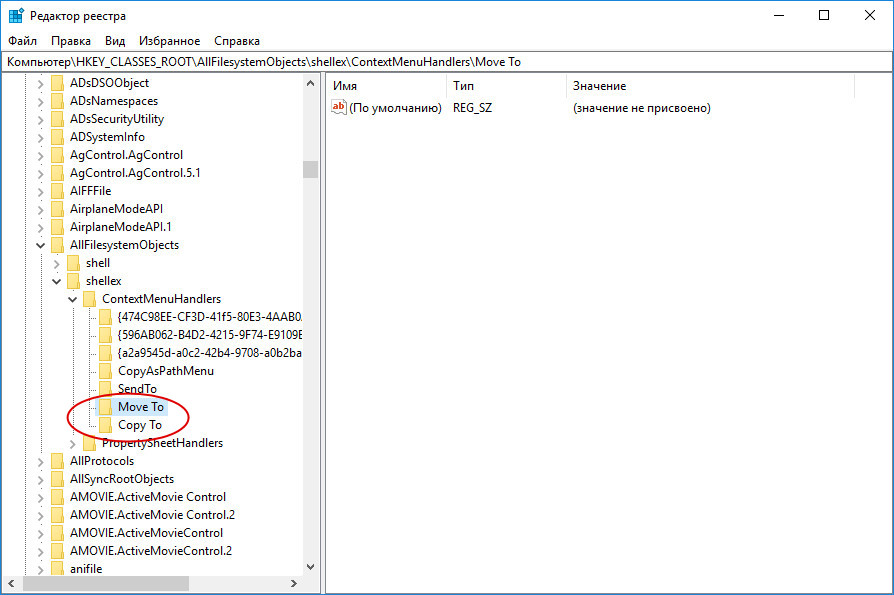
Task: Click the tree horizontal scrollbar thumb
Action: coord(105,584)
